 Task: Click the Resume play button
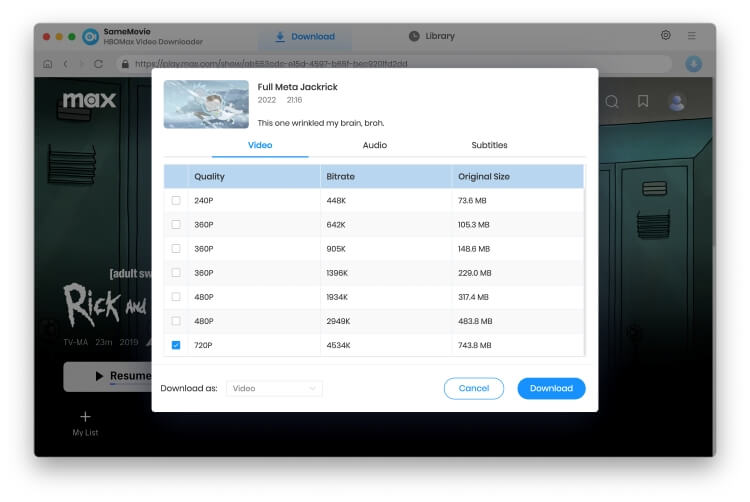point(108,376)
